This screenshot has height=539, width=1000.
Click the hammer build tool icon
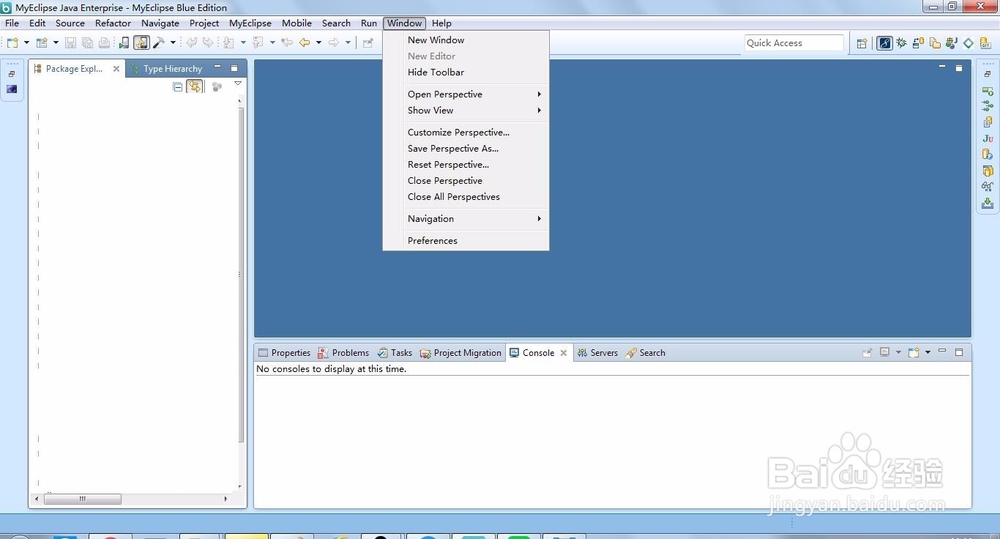pyautogui.click(x=159, y=43)
